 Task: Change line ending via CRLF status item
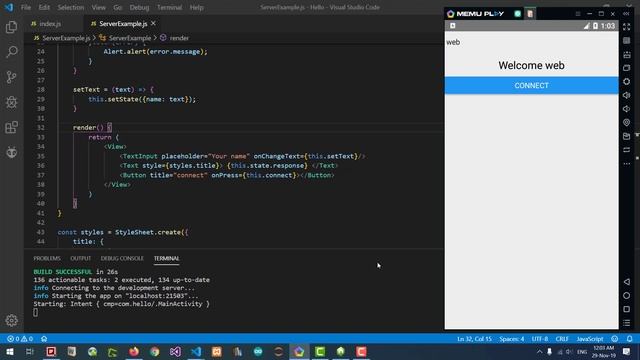[x=562, y=339]
